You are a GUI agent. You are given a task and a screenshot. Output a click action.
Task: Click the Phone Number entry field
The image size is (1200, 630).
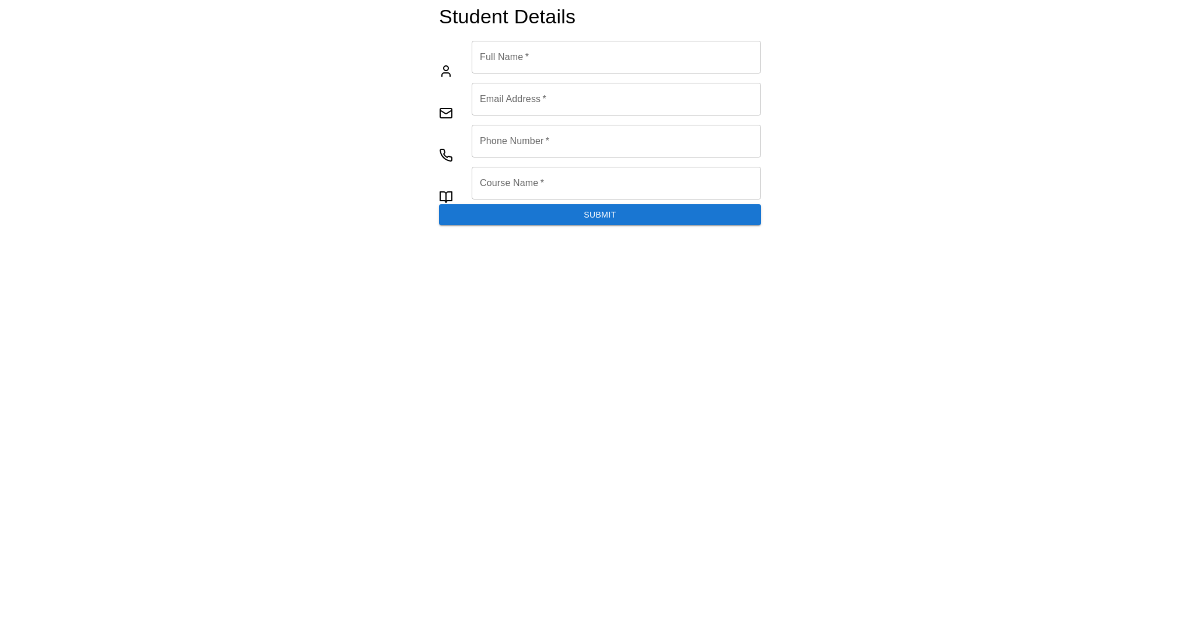click(x=616, y=141)
